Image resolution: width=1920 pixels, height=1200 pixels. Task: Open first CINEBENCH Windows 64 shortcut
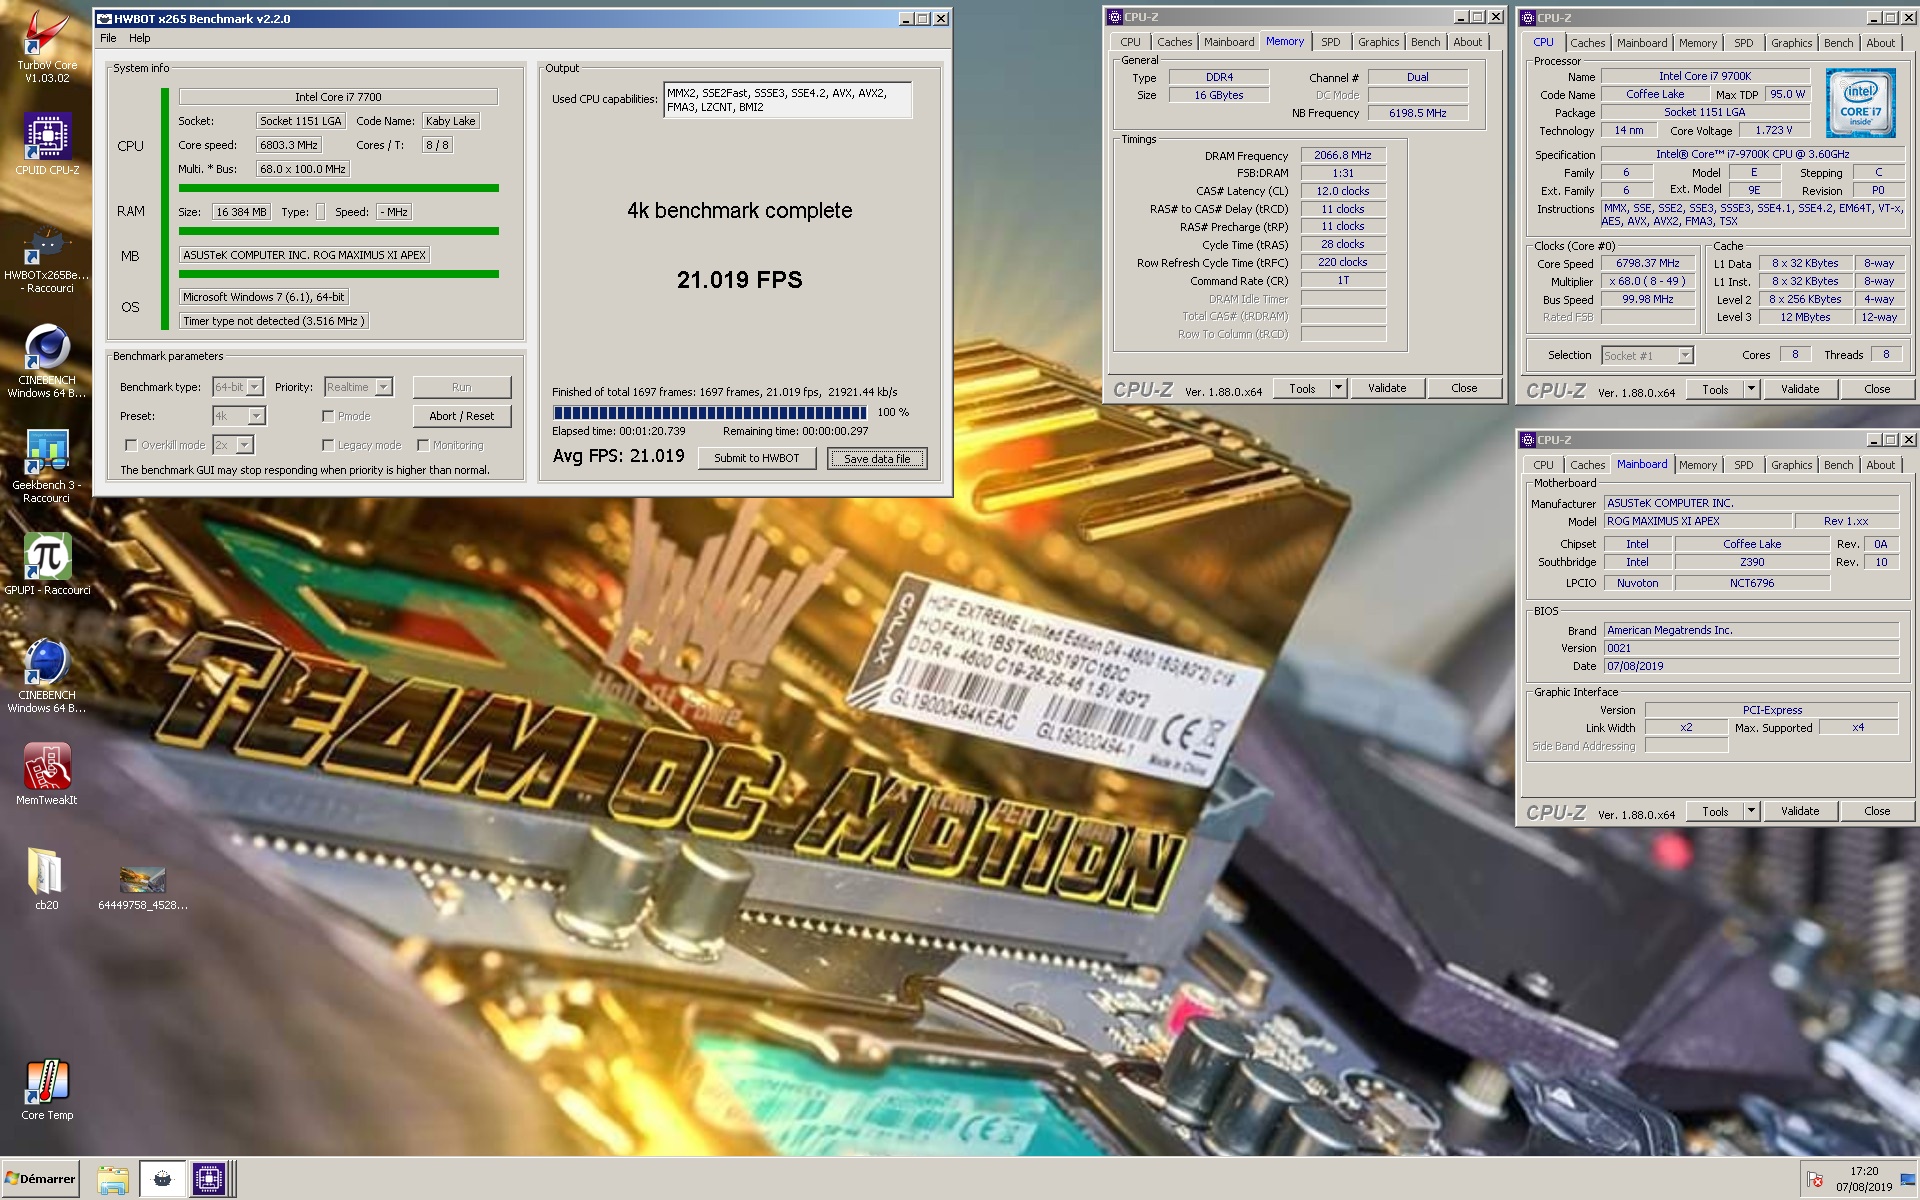(x=46, y=362)
